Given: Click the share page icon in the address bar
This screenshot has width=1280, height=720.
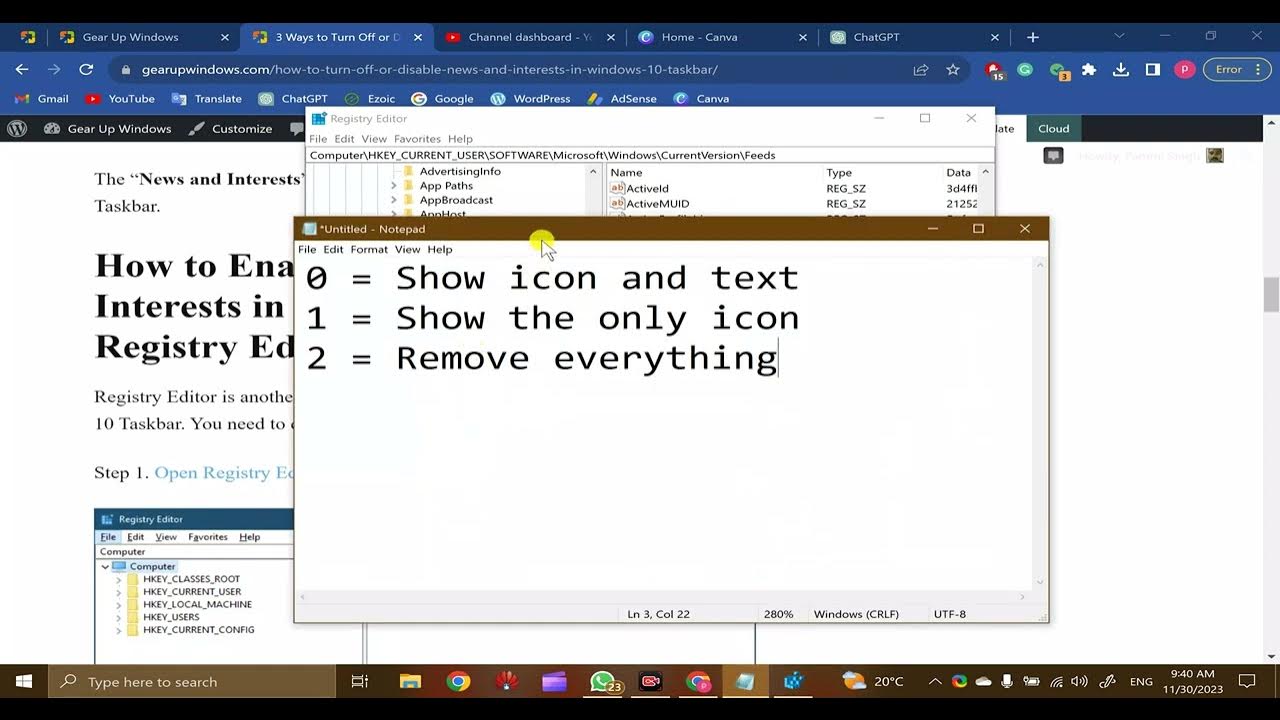Looking at the screenshot, I should [x=921, y=70].
